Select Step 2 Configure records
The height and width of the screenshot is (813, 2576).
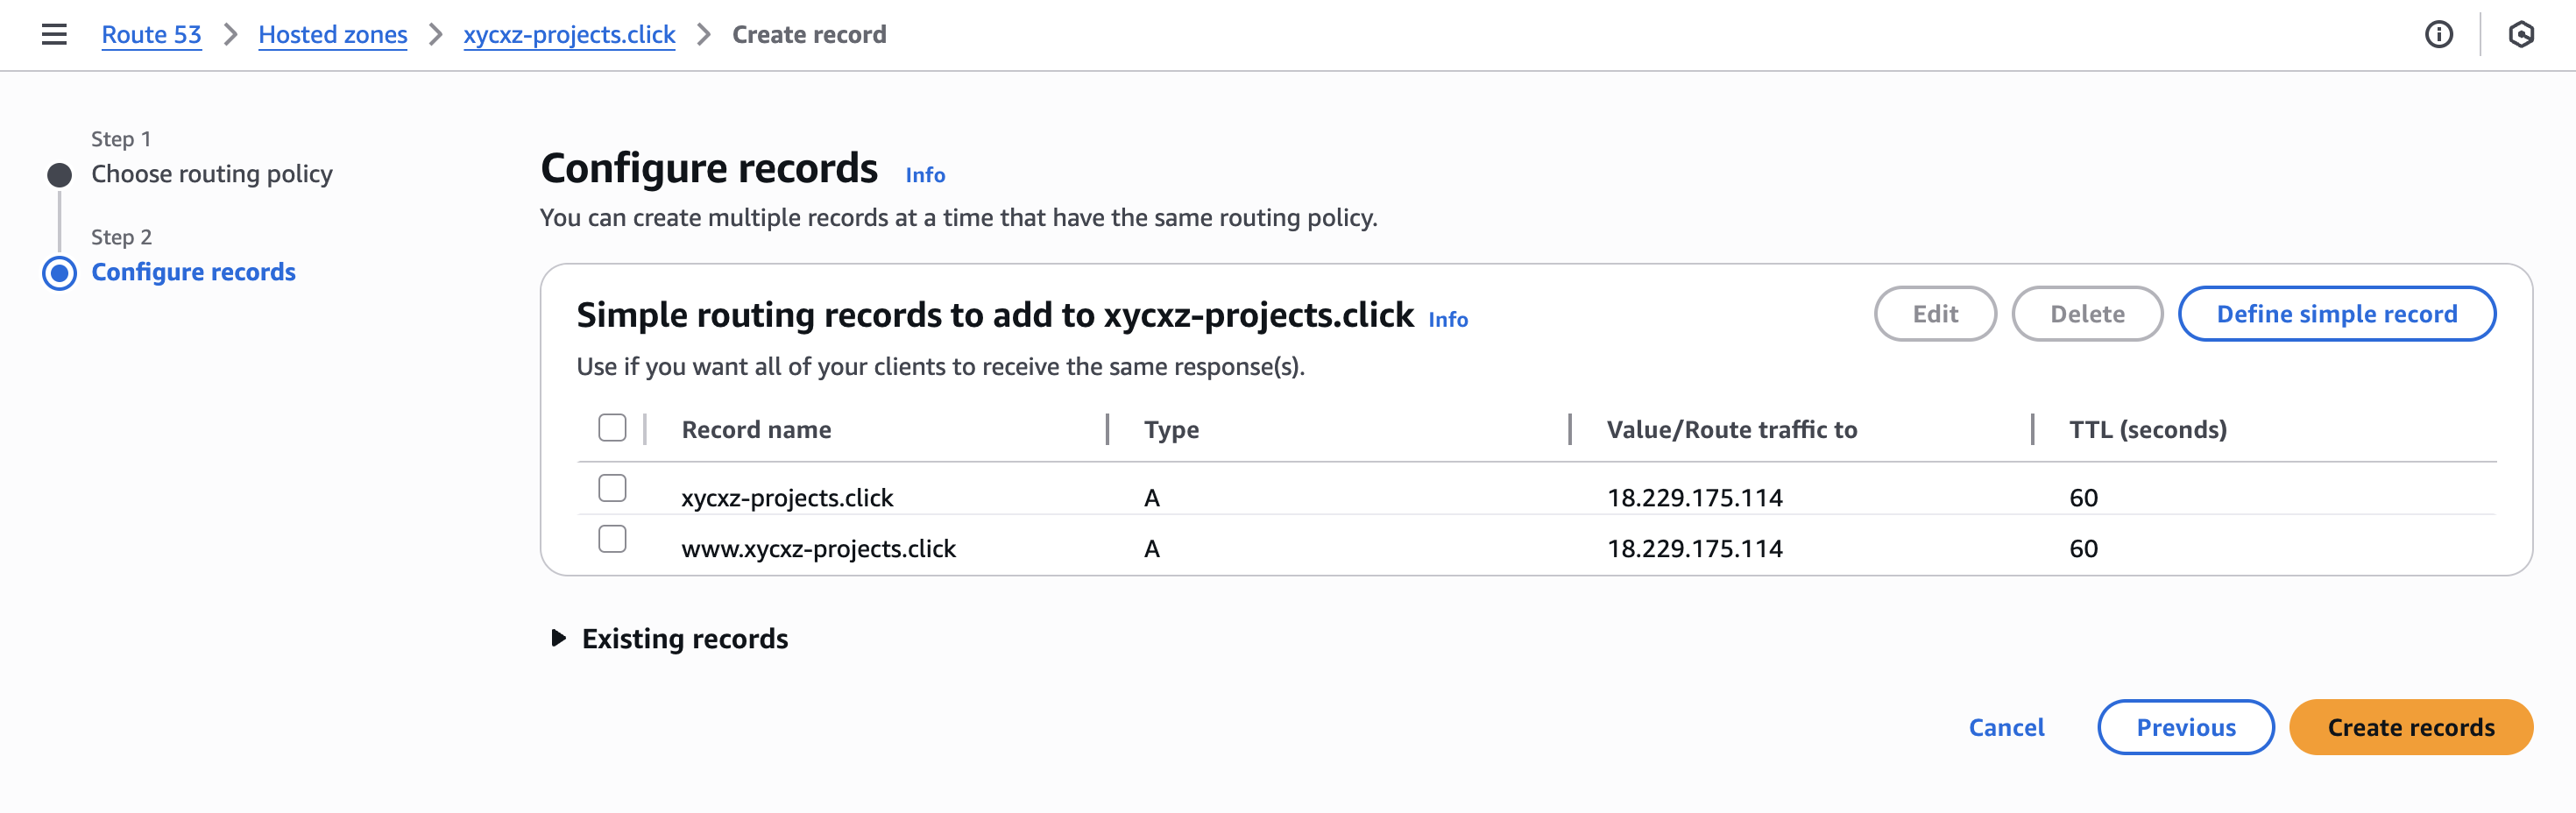(193, 271)
